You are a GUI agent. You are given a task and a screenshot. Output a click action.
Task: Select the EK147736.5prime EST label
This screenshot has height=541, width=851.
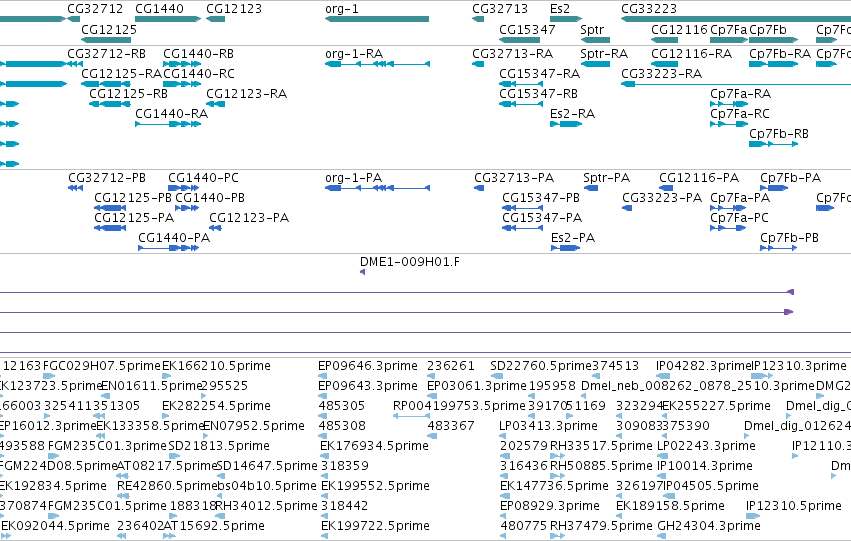[x=554, y=485]
